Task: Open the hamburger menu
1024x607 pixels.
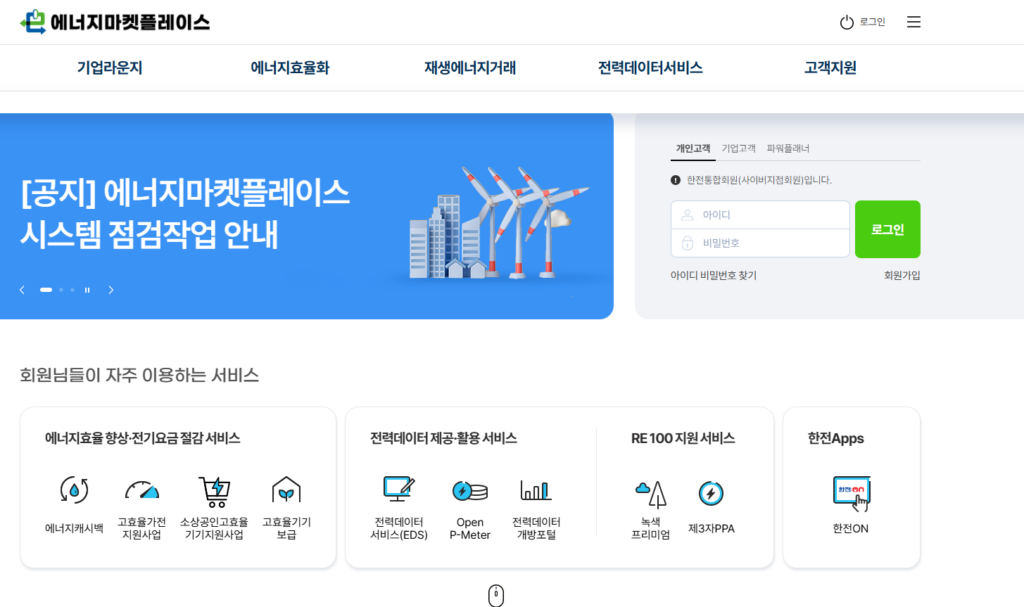Action: tap(914, 22)
